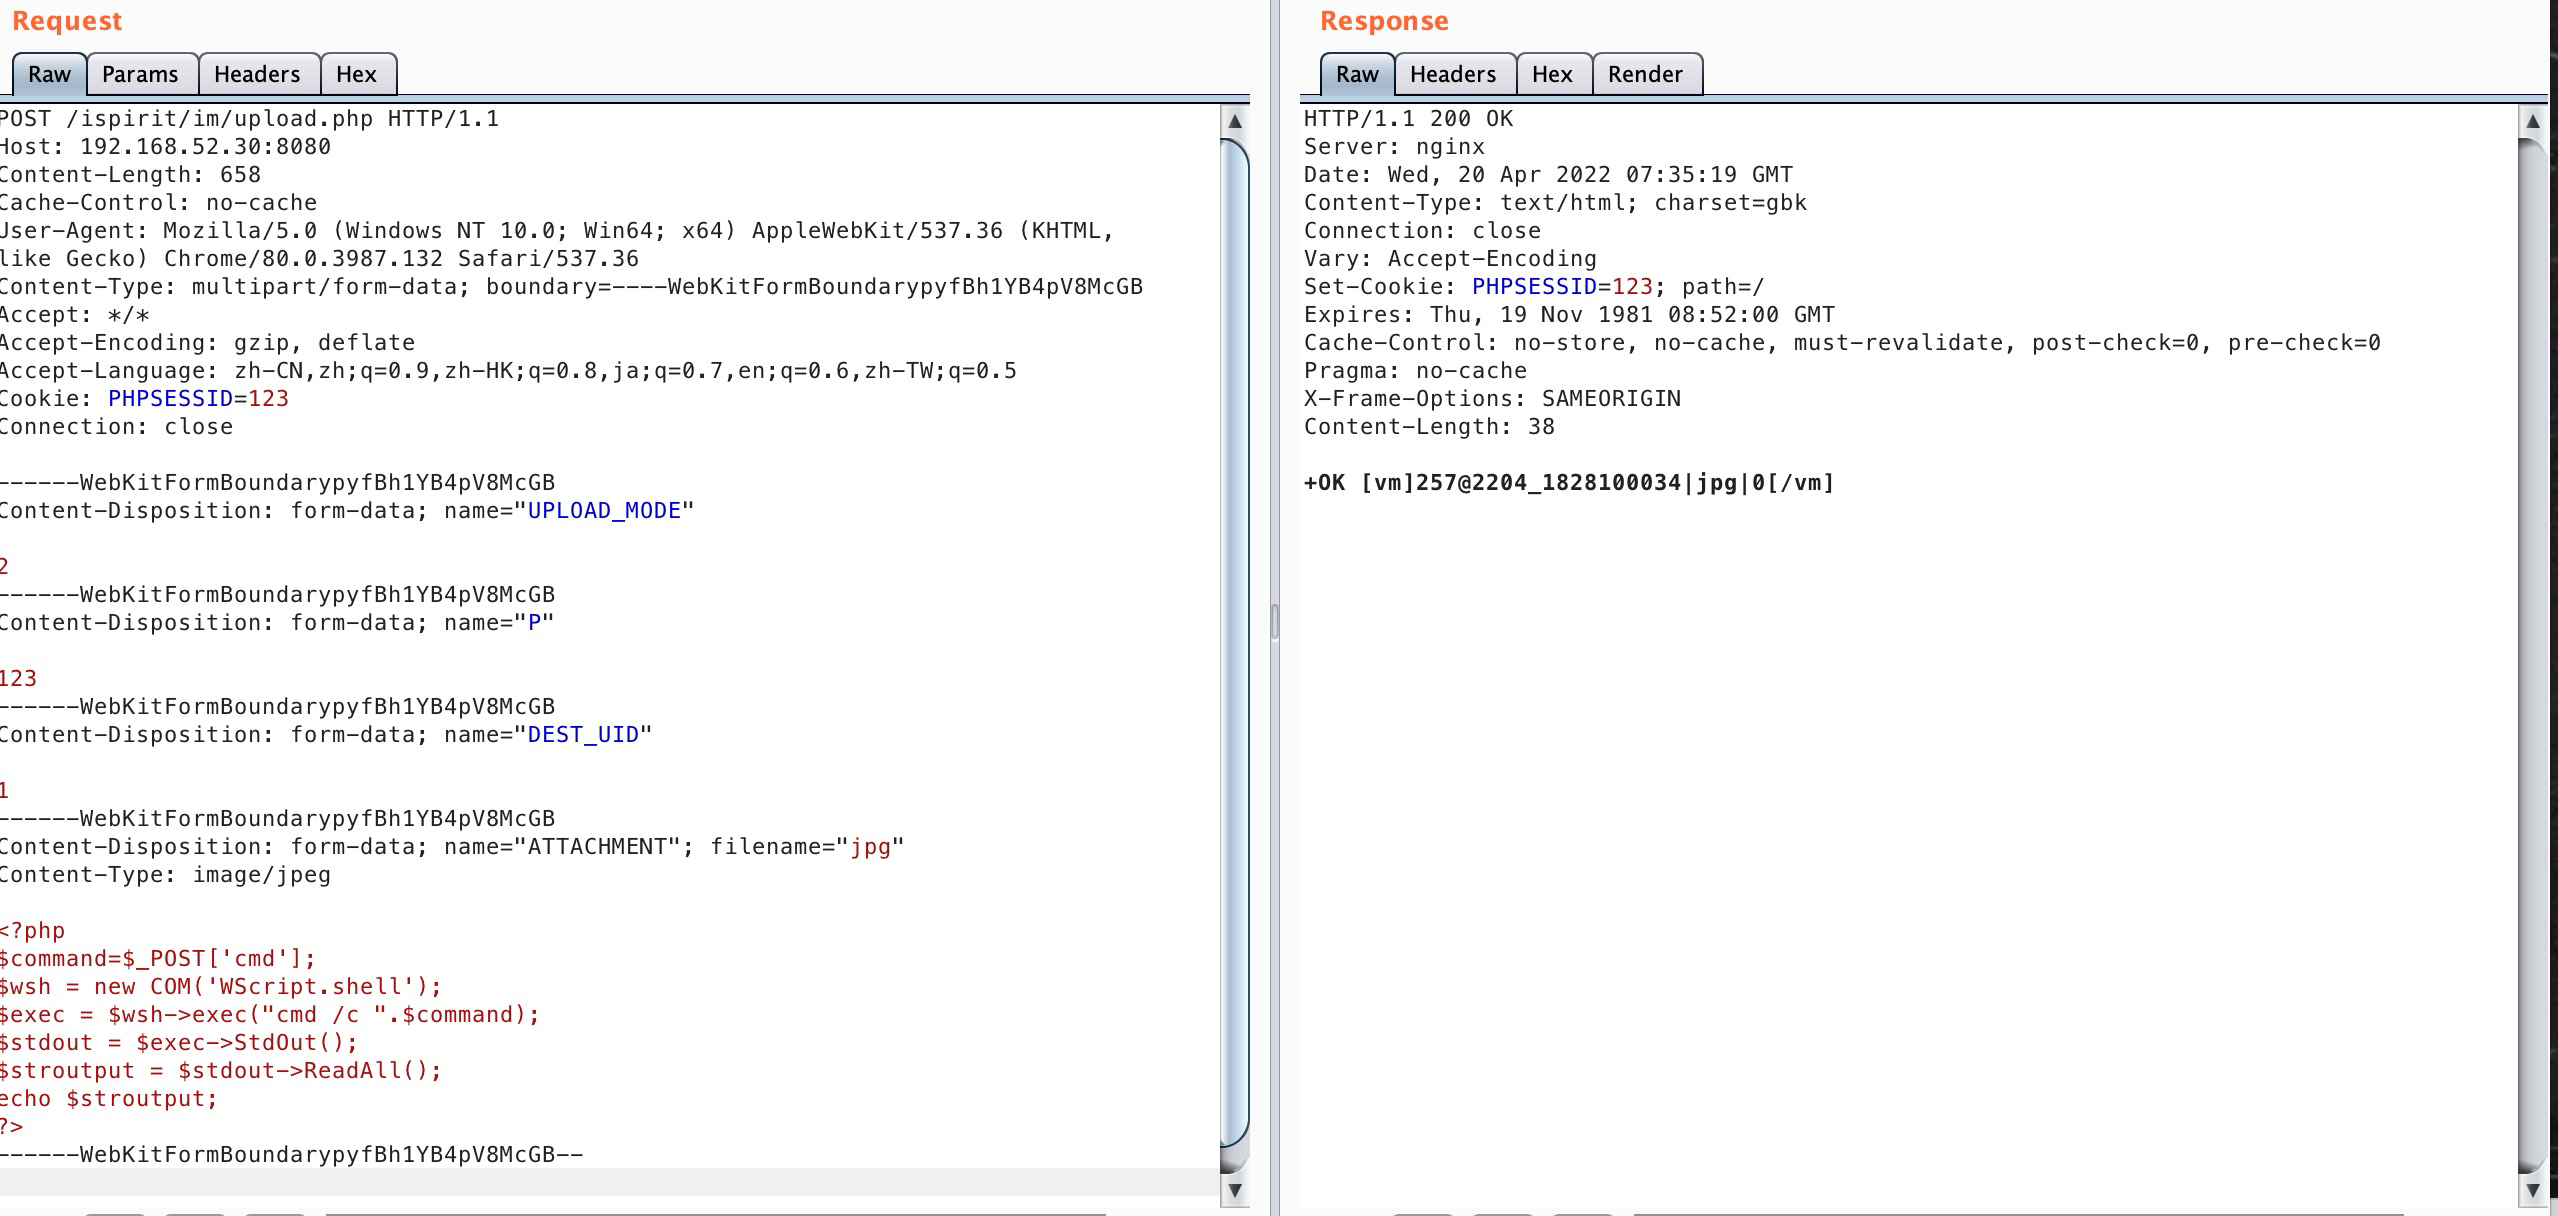Click the 'Content-Length: 38' response header
Viewport: 2558px width, 1216px height.
pyautogui.click(x=1429, y=427)
